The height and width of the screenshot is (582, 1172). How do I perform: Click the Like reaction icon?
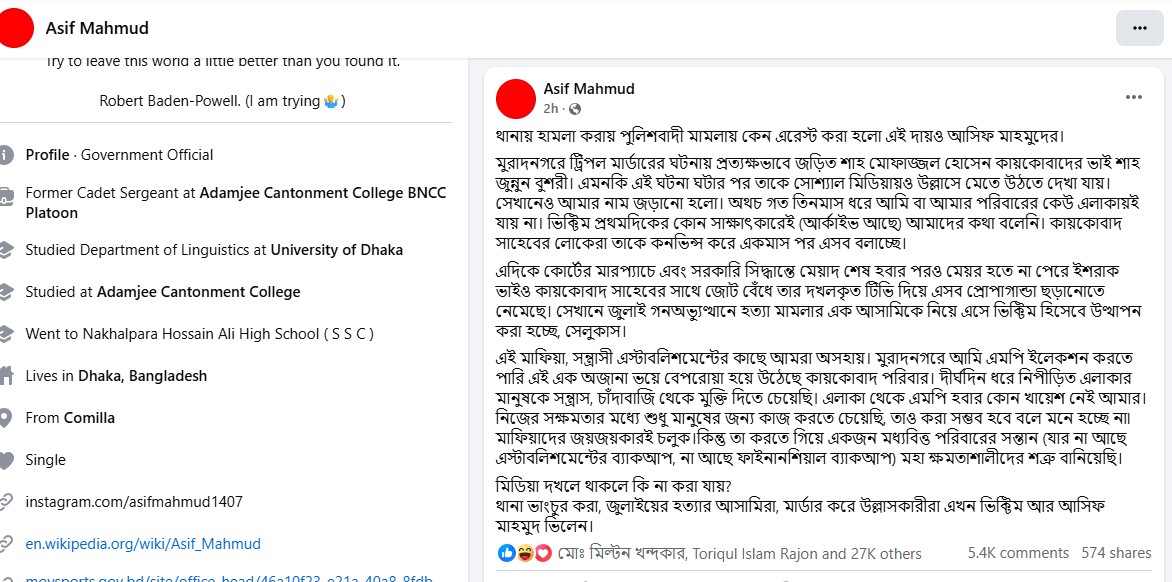click(507, 552)
